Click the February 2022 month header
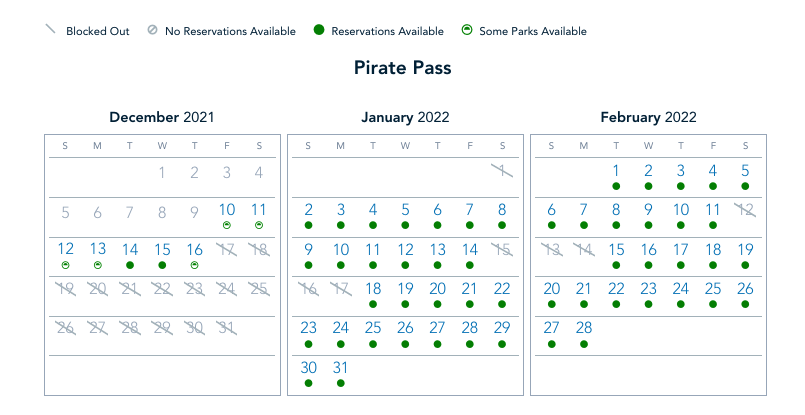This screenshot has width=805, height=415. (x=648, y=117)
